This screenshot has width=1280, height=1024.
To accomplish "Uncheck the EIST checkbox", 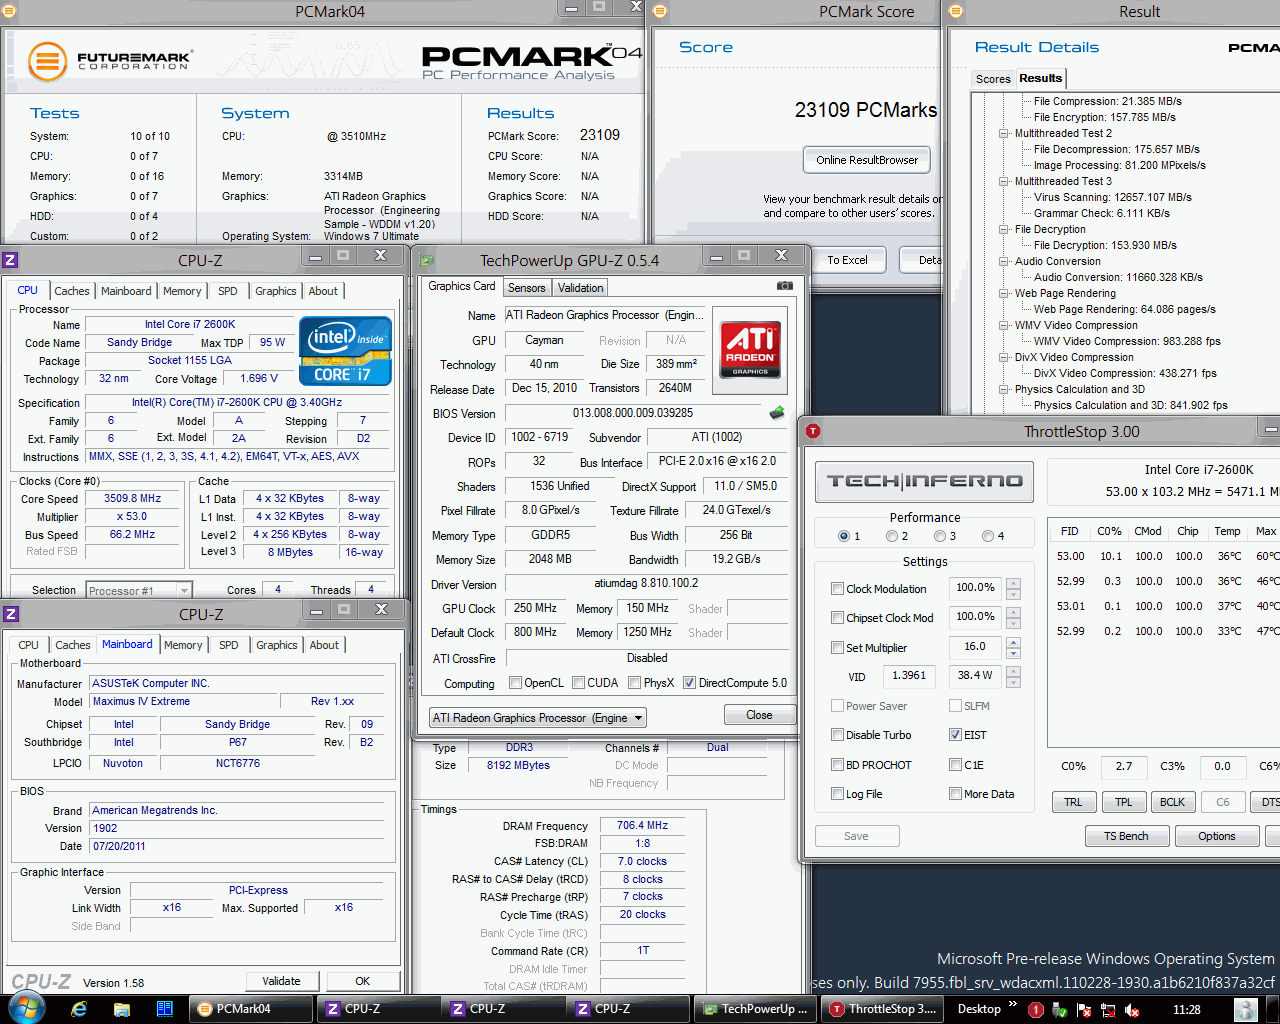I will point(955,735).
